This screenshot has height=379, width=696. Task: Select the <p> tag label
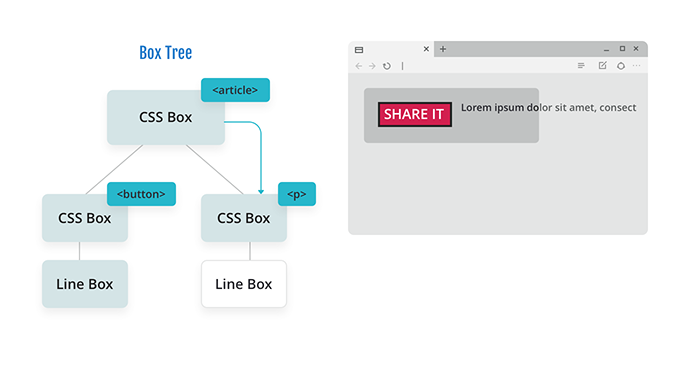click(297, 194)
